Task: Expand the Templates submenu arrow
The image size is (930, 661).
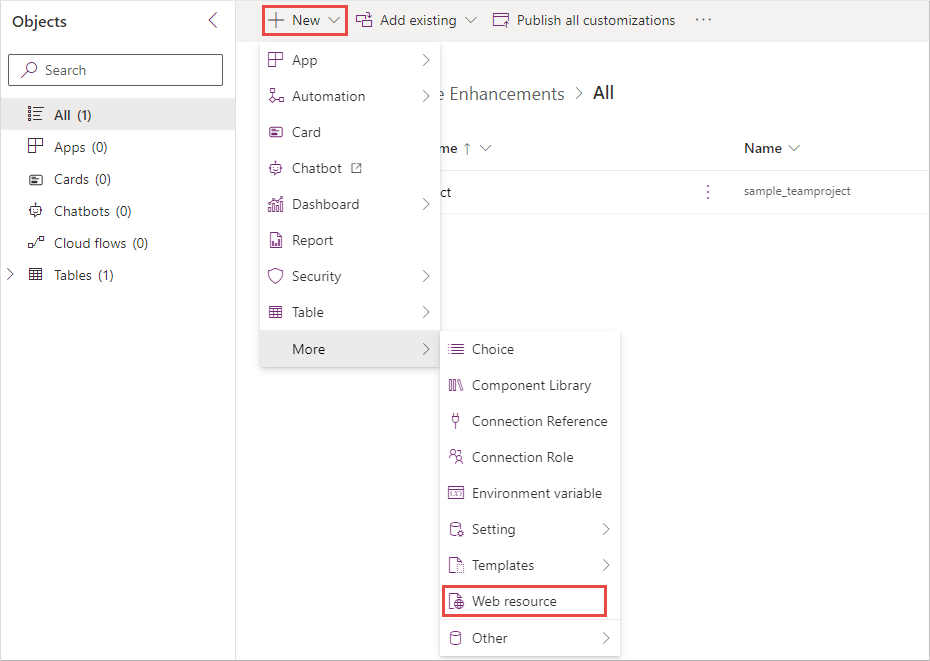Action: [606, 565]
